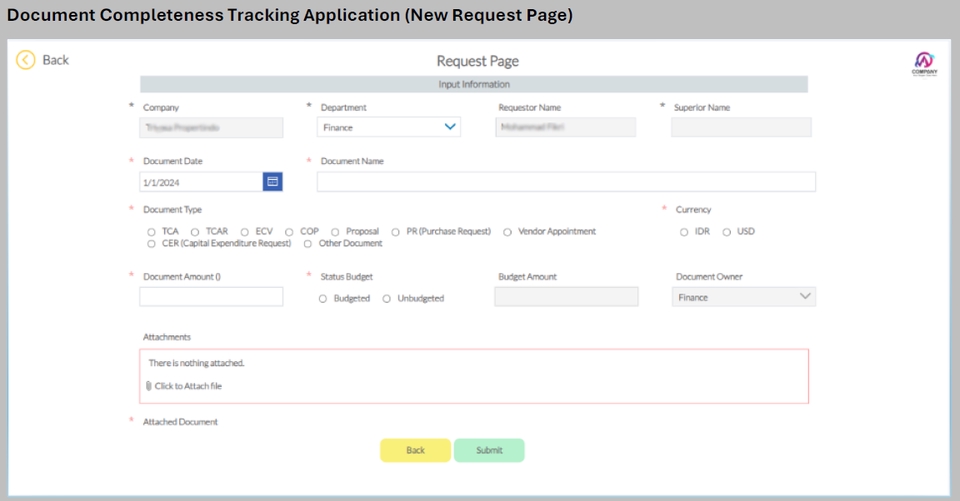Viewport: 960px width, 501px height.
Task: Choose the IDR currency option
Action: (684, 232)
